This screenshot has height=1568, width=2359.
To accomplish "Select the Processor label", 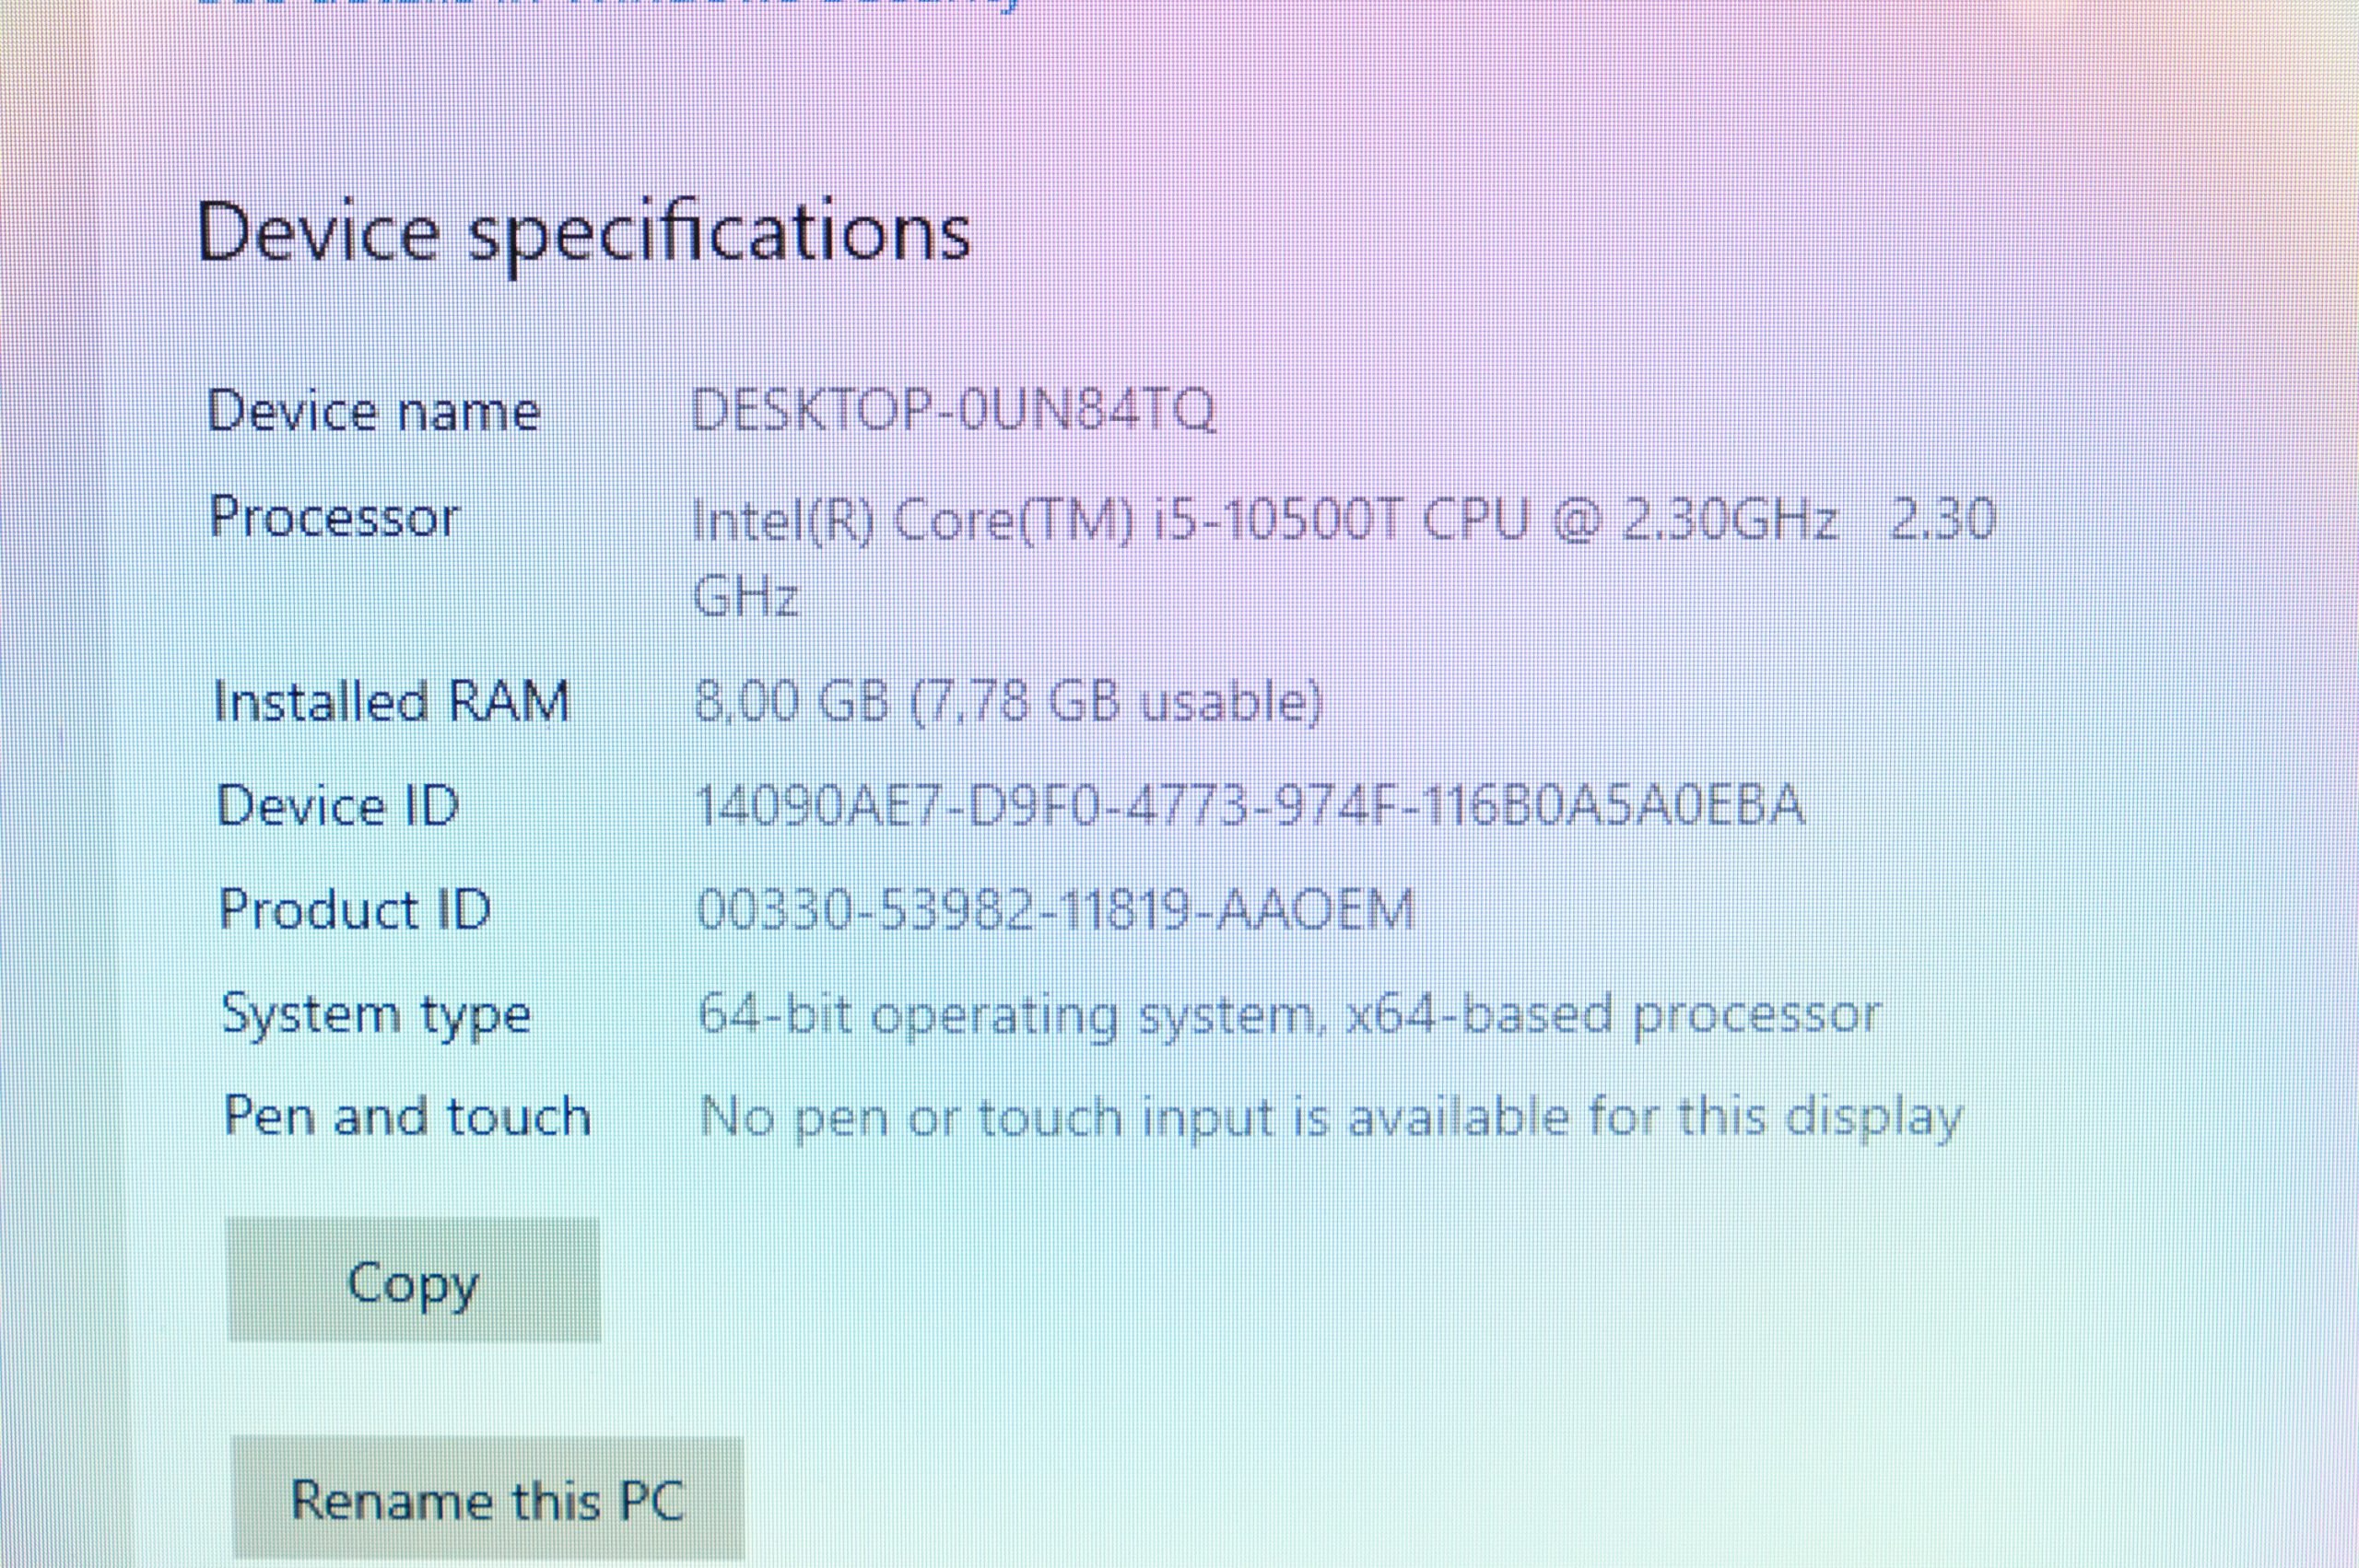I will [333, 518].
